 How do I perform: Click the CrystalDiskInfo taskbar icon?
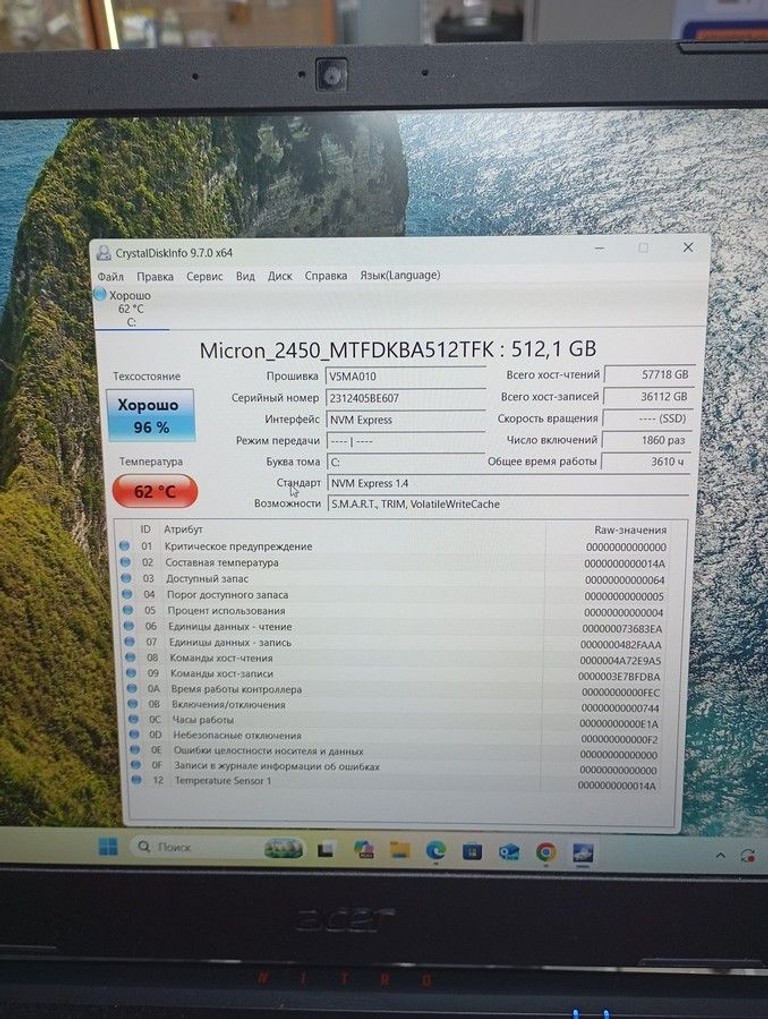click(x=582, y=853)
